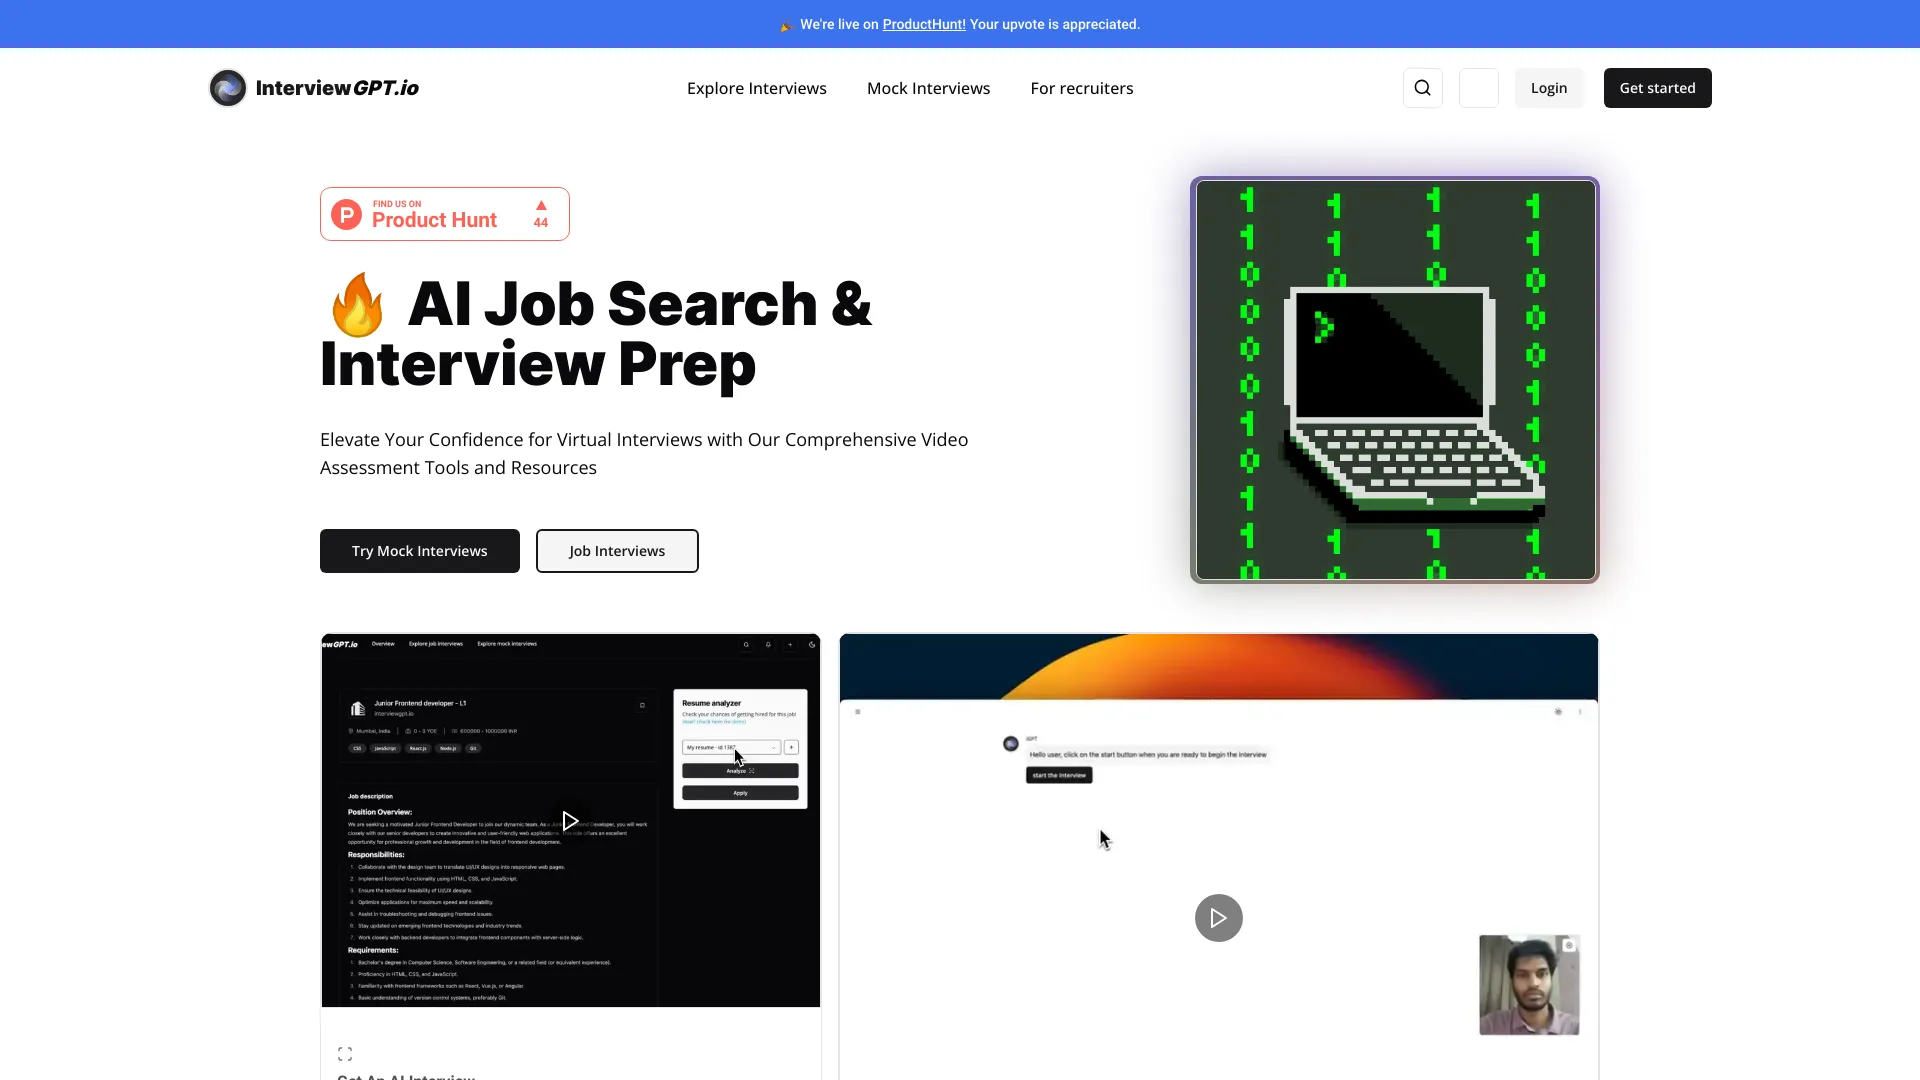Image resolution: width=1920 pixels, height=1080 pixels.
Task: Click the Login link in navbar
Action: click(1549, 87)
